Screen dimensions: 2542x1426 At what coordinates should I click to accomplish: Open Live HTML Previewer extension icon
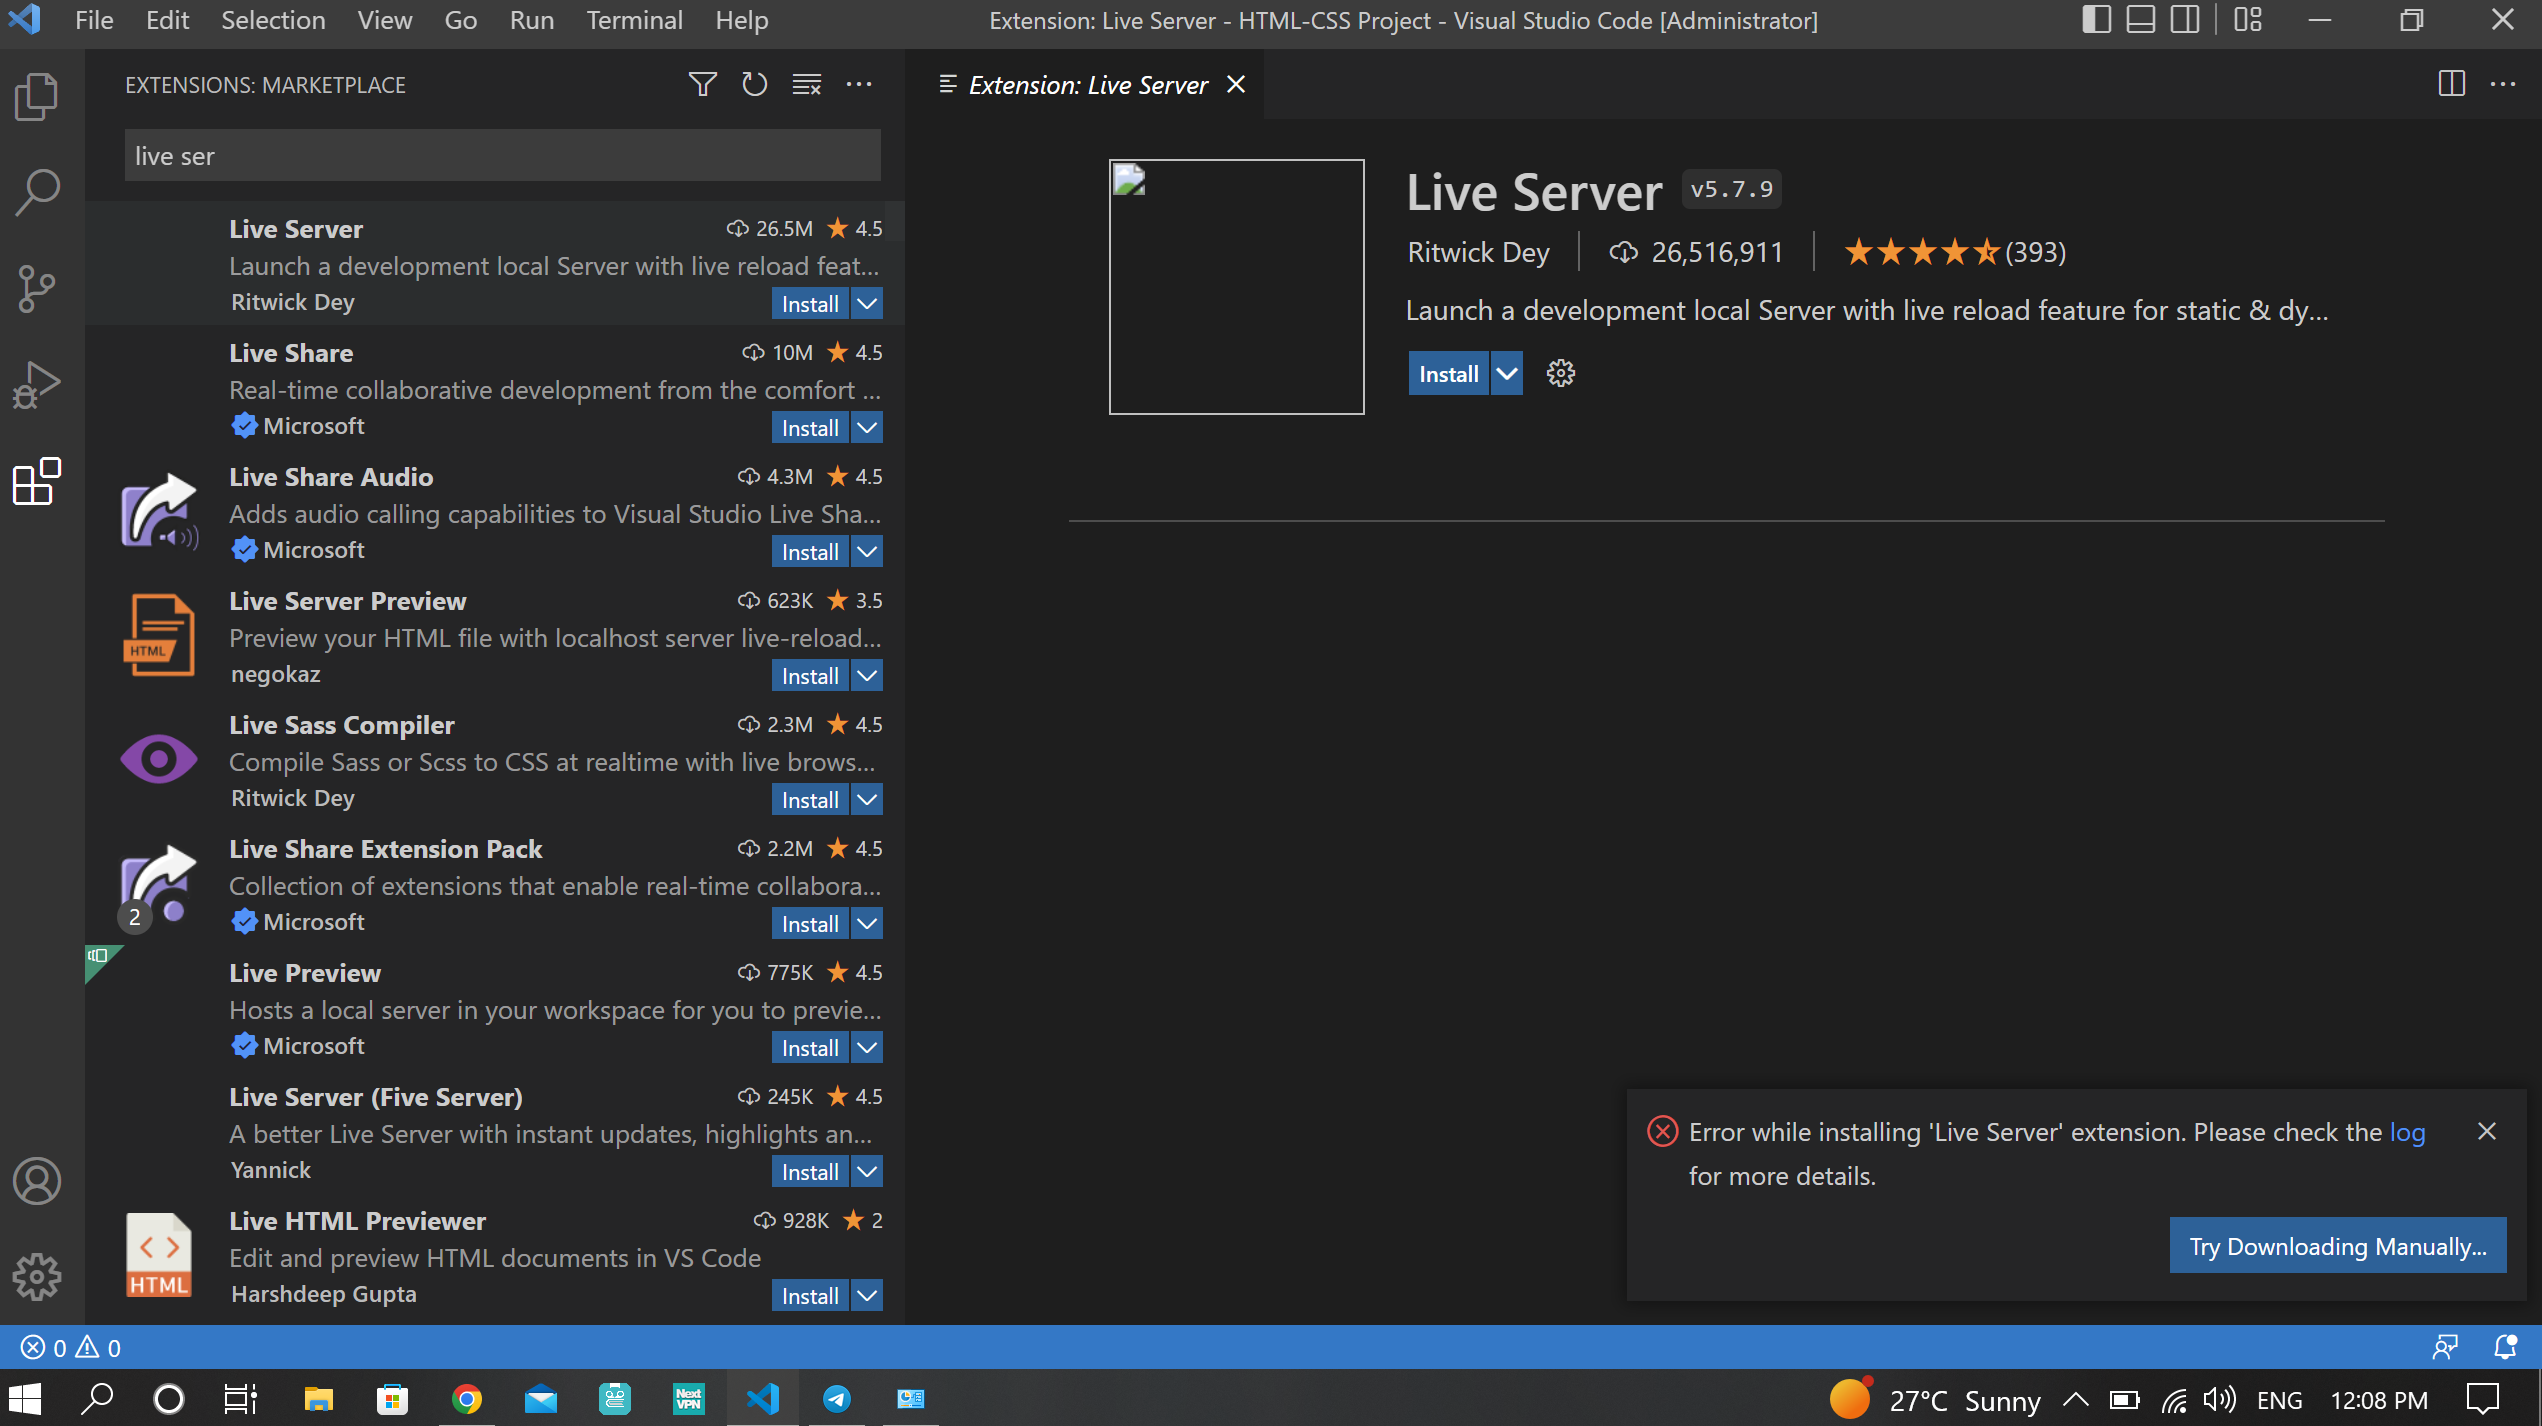point(159,1254)
